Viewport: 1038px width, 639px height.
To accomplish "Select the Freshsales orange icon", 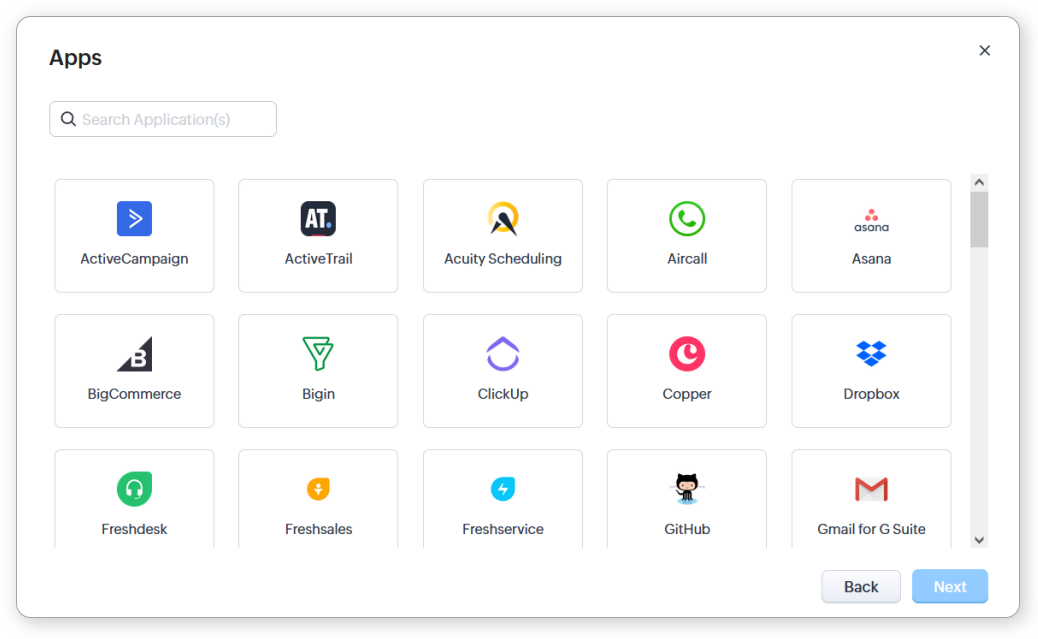I will 318,489.
